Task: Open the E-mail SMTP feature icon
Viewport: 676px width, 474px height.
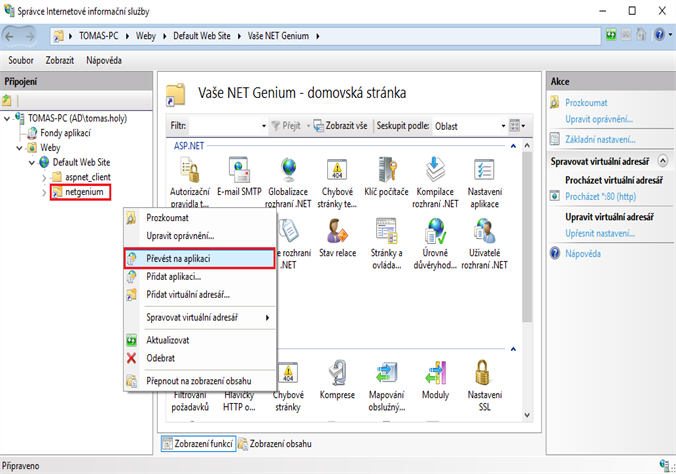Action: click(x=239, y=170)
